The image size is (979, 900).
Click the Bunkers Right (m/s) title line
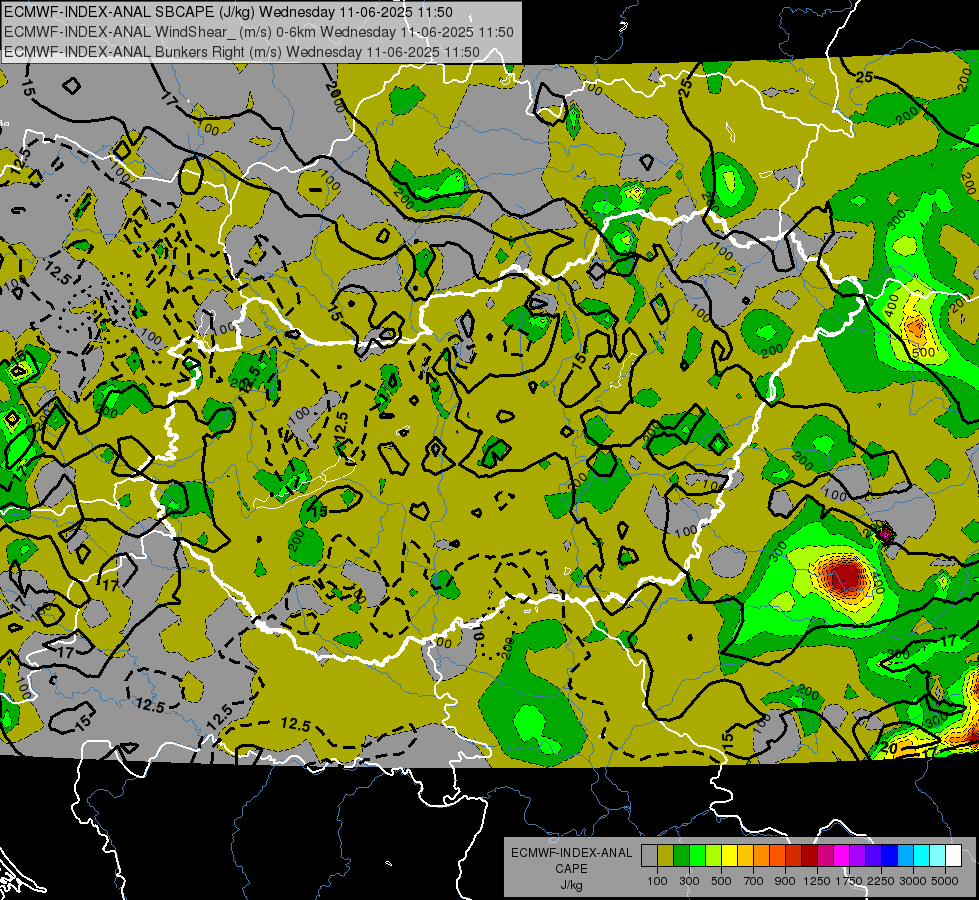coord(242,52)
